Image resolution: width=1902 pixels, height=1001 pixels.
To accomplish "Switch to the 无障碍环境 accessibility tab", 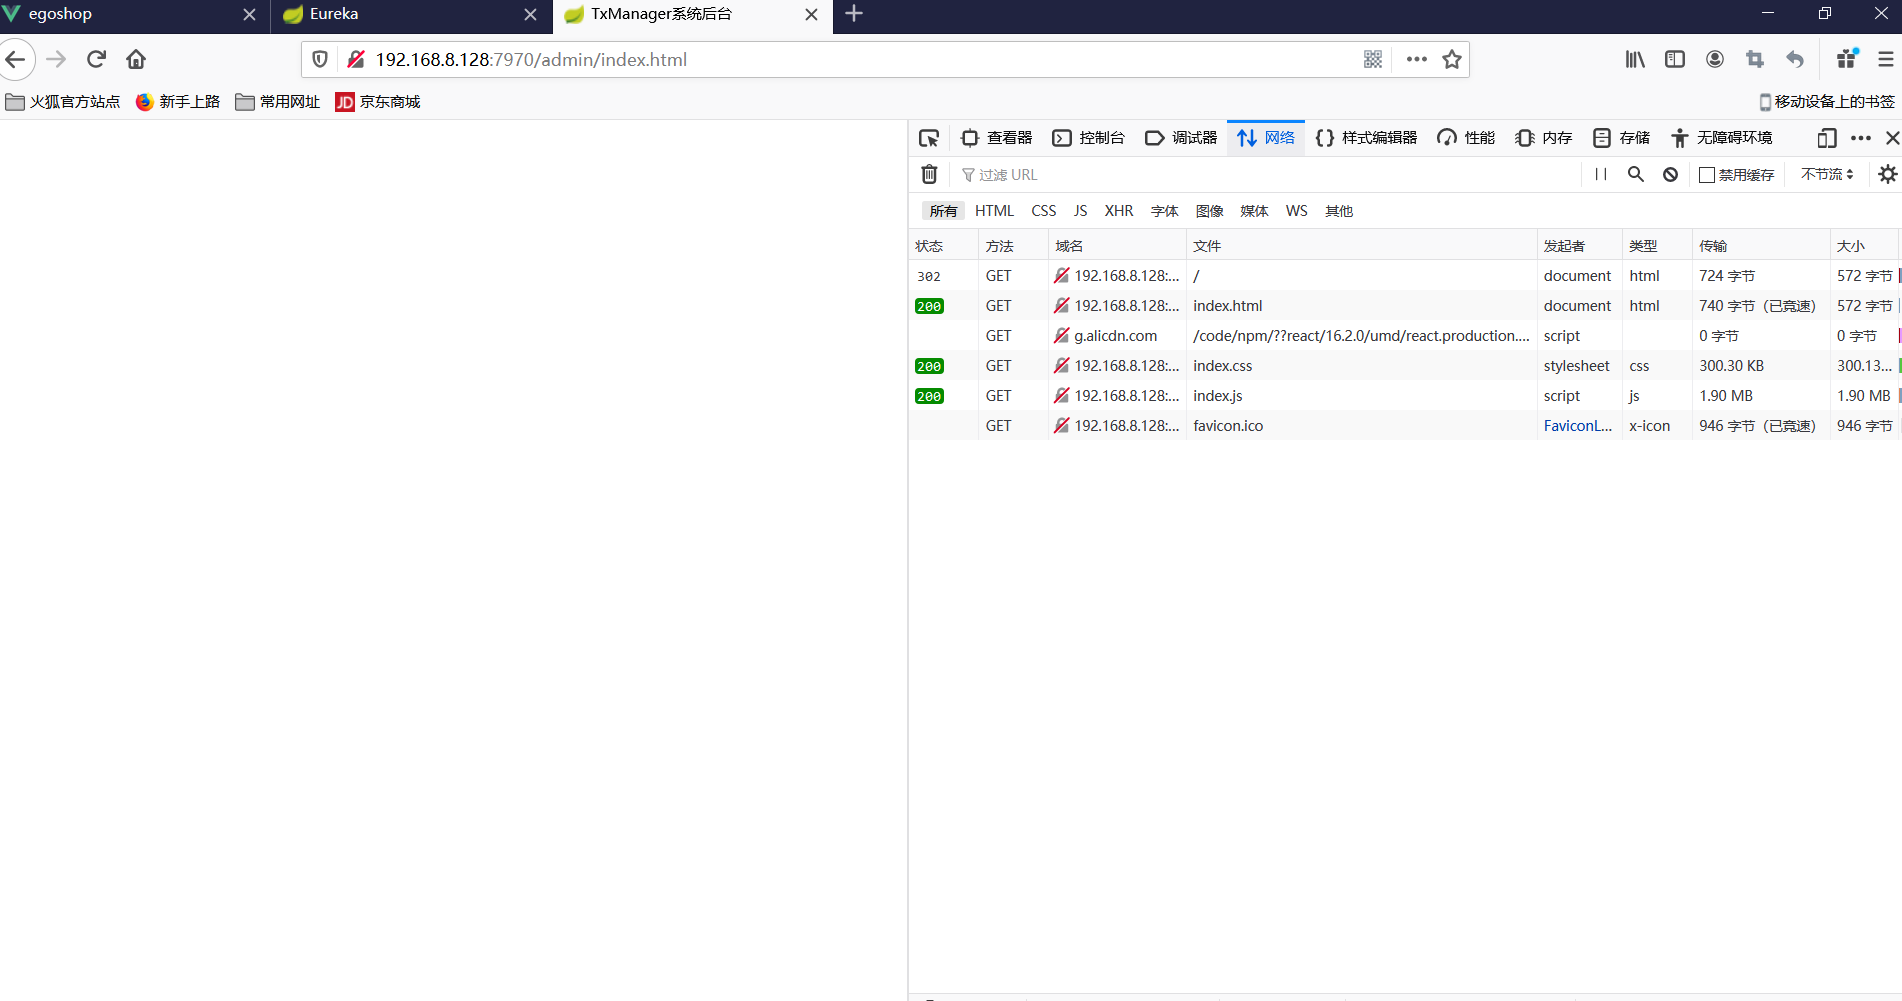I will [x=1721, y=138].
